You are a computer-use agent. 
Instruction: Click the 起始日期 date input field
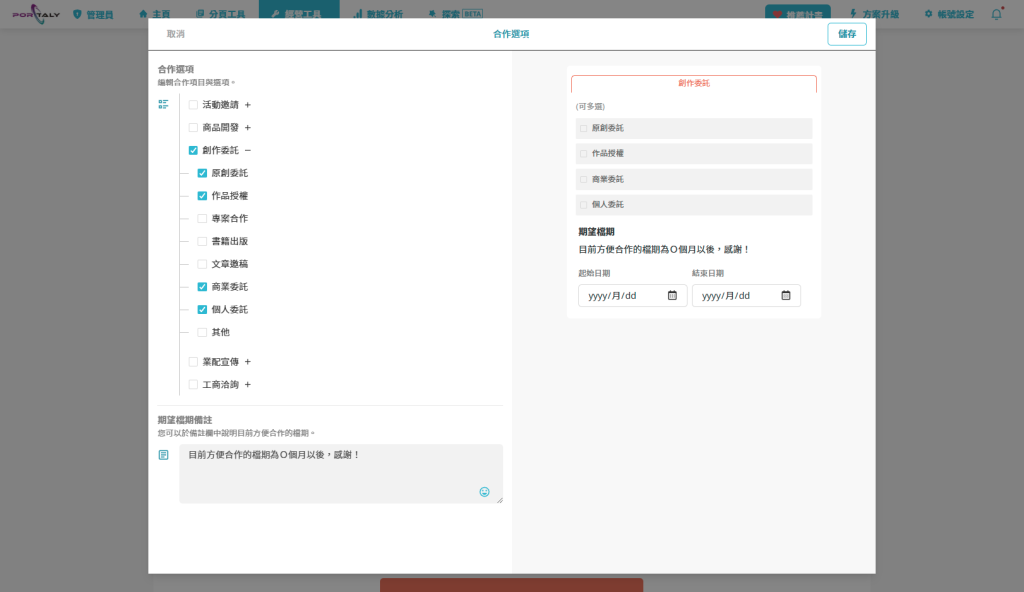(x=620, y=295)
